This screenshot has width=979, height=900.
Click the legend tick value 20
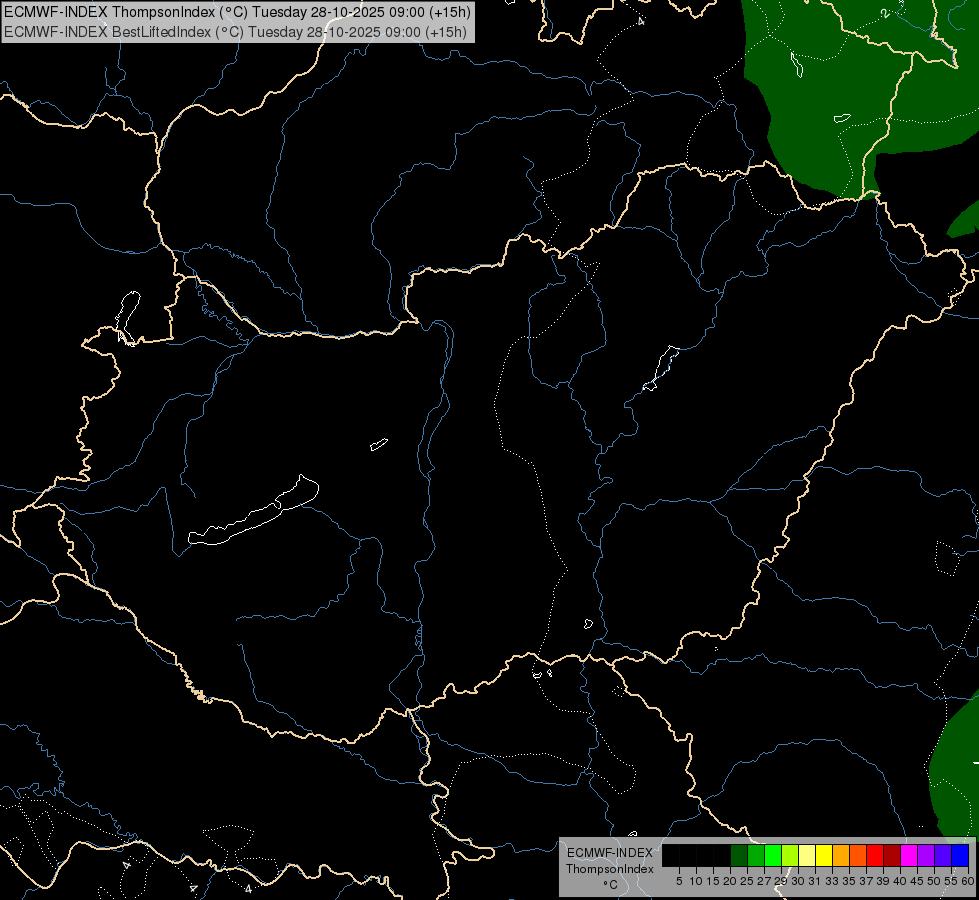pos(730,881)
